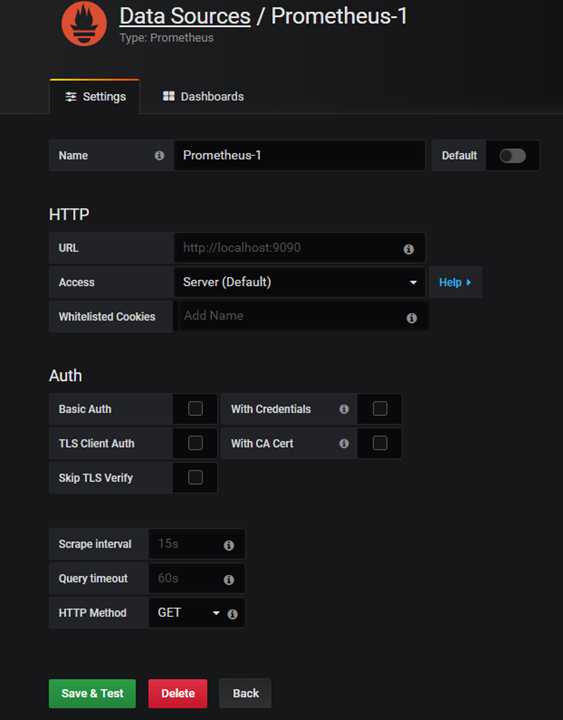Click the Auth section heading

[x=65, y=376]
